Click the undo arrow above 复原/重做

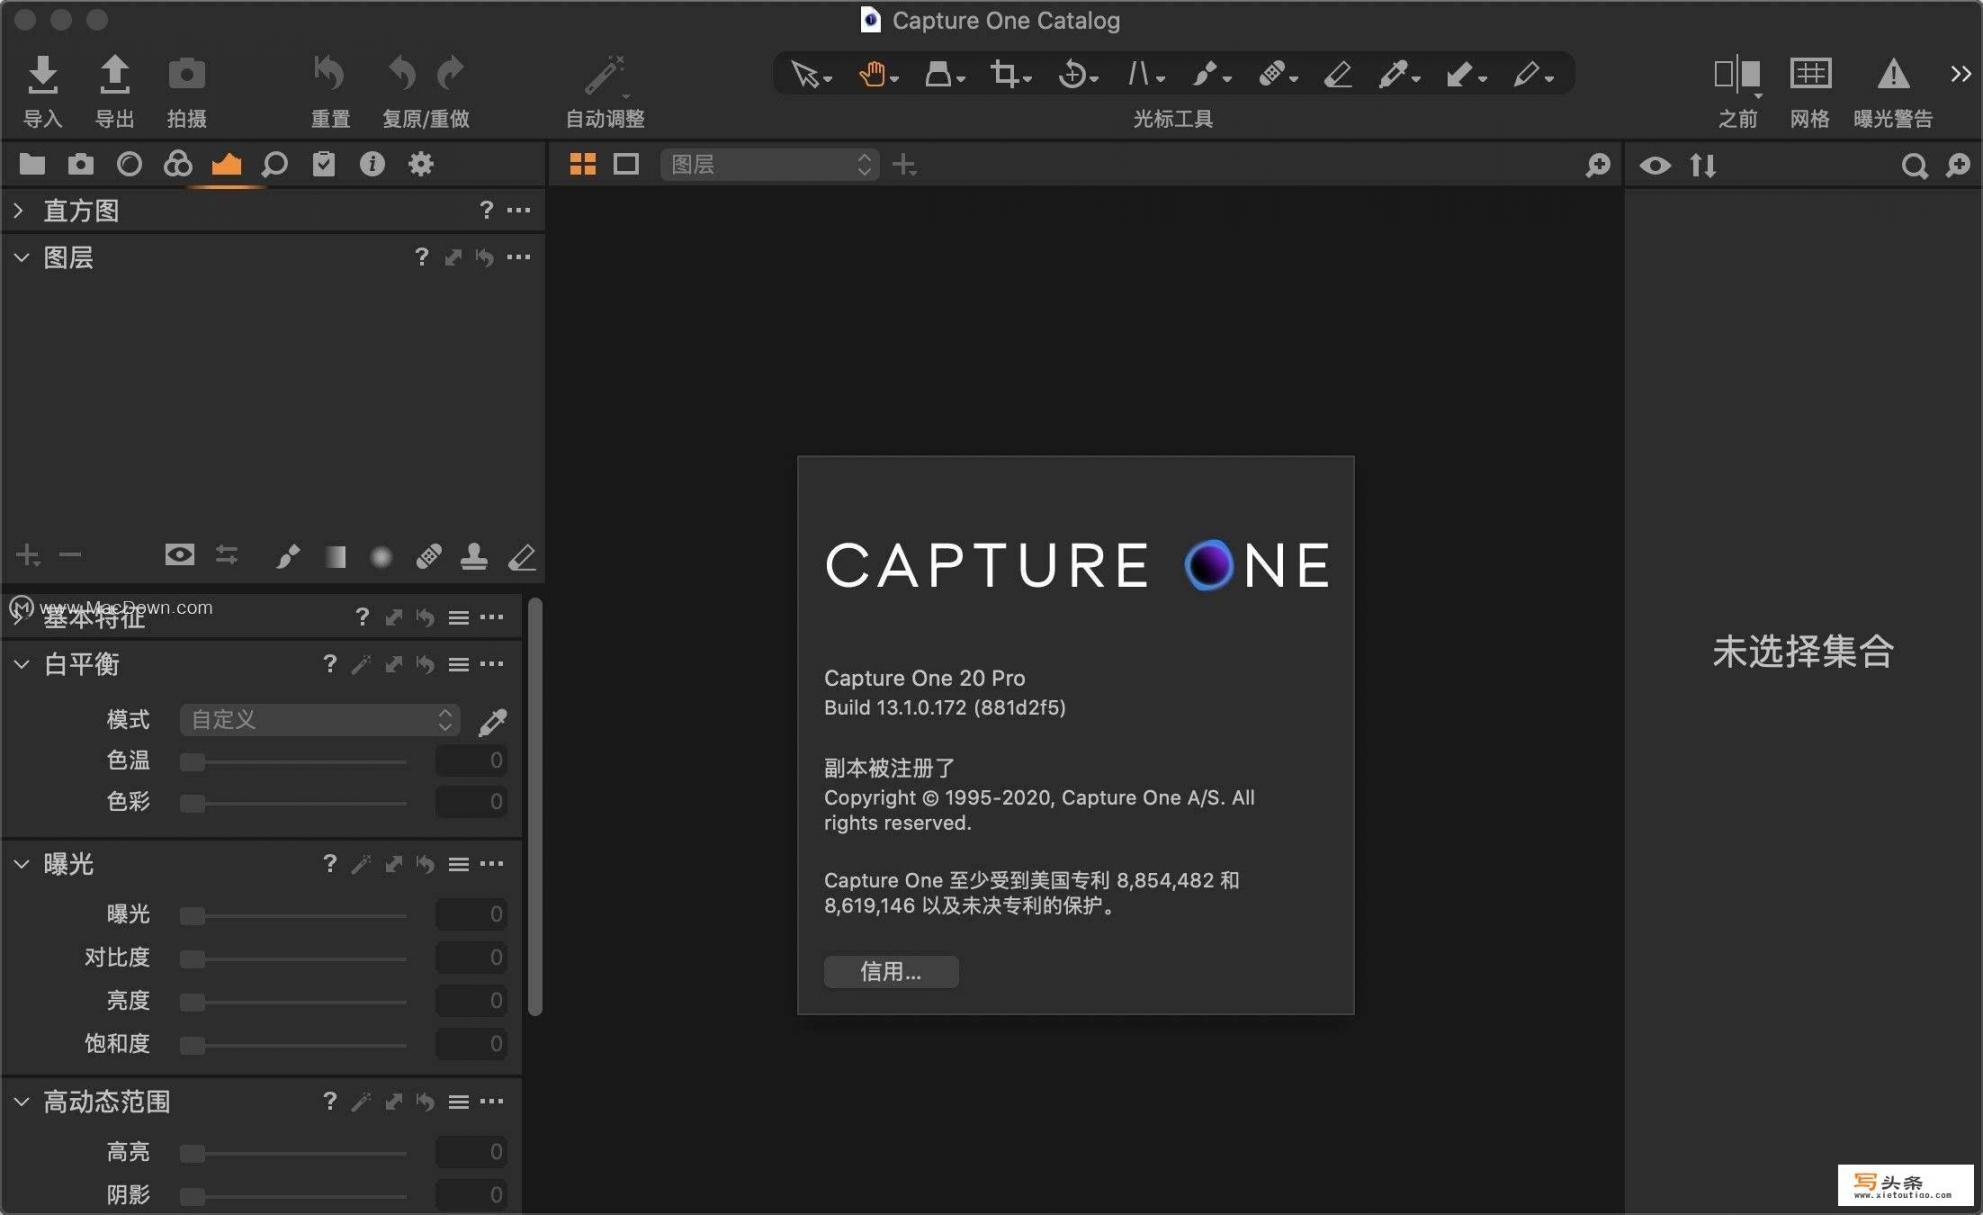coord(402,74)
